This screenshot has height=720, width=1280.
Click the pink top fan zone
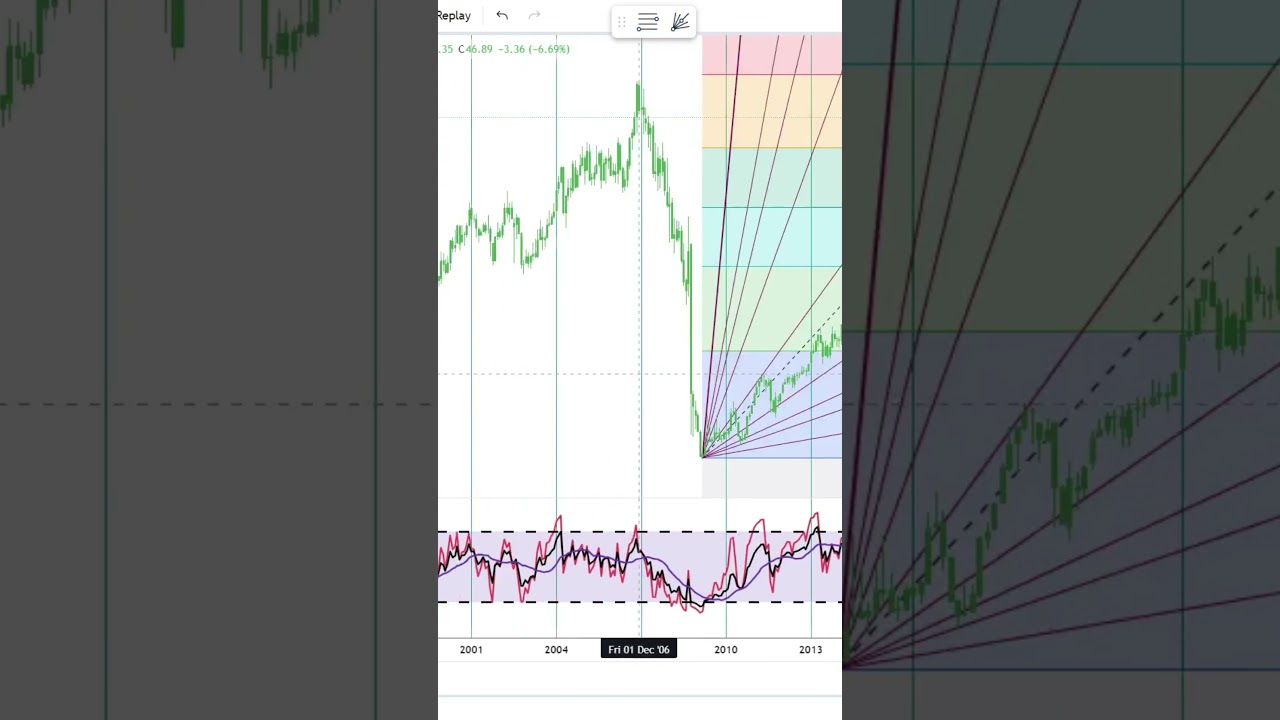(772, 55)
